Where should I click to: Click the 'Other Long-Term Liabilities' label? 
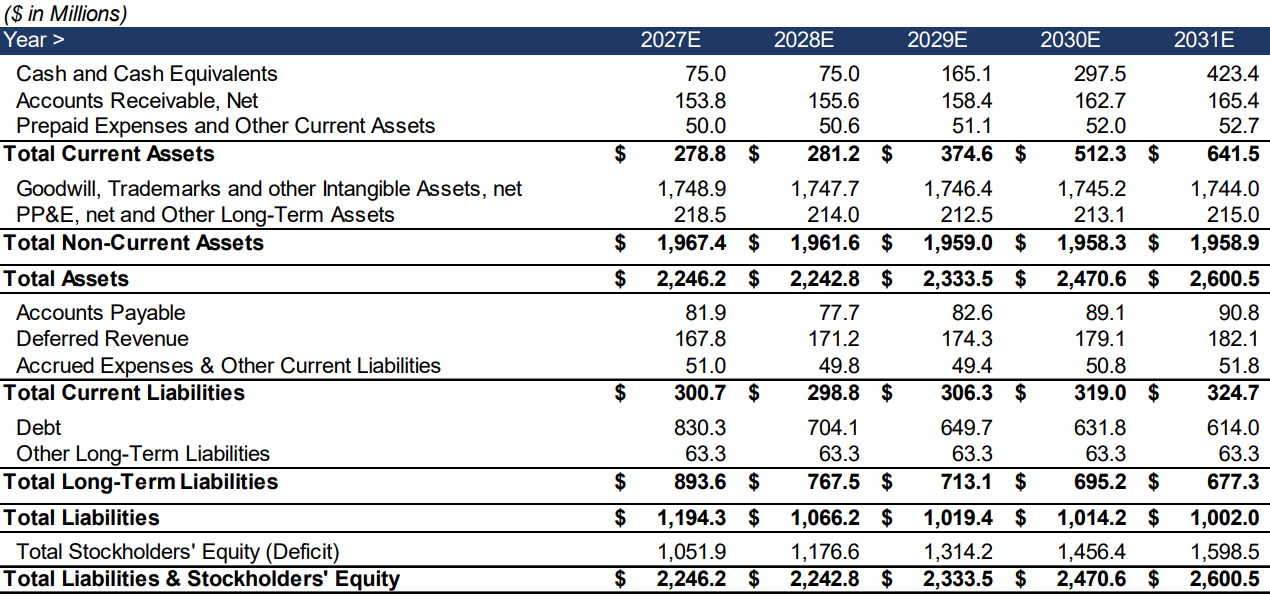click(143, 454)
